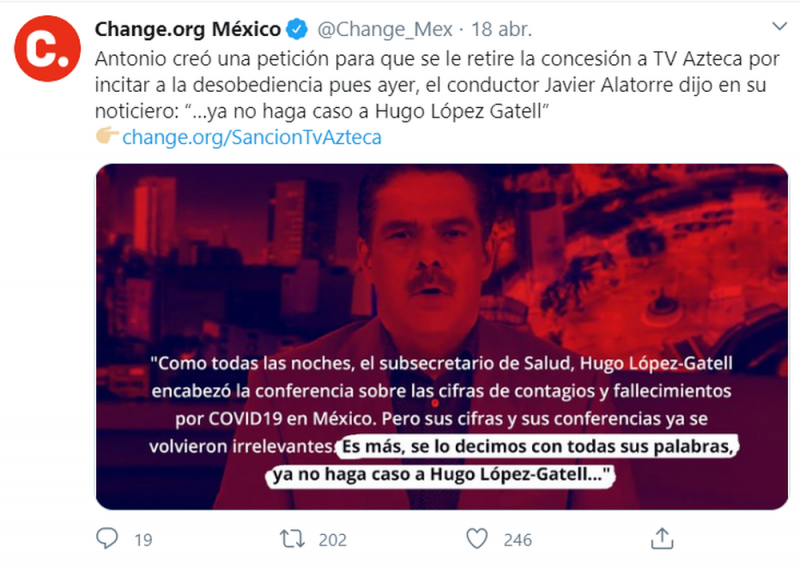Click the blue verified badge
The width and height of the screenshot is (800, 571).
pos(296,29)
